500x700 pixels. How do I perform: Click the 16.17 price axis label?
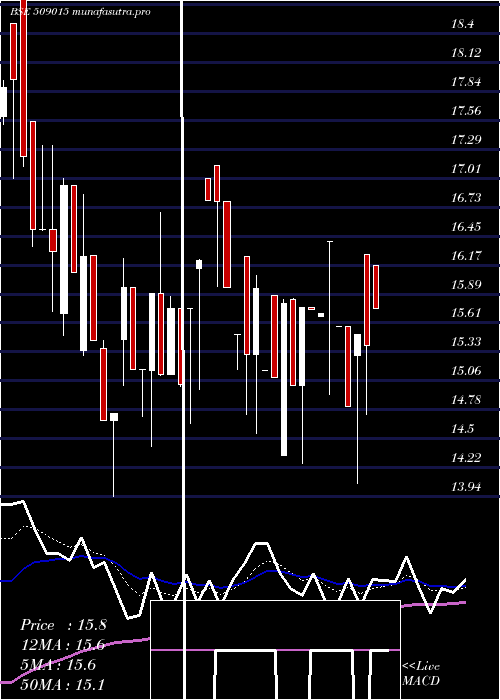click(x=466, y=255)
